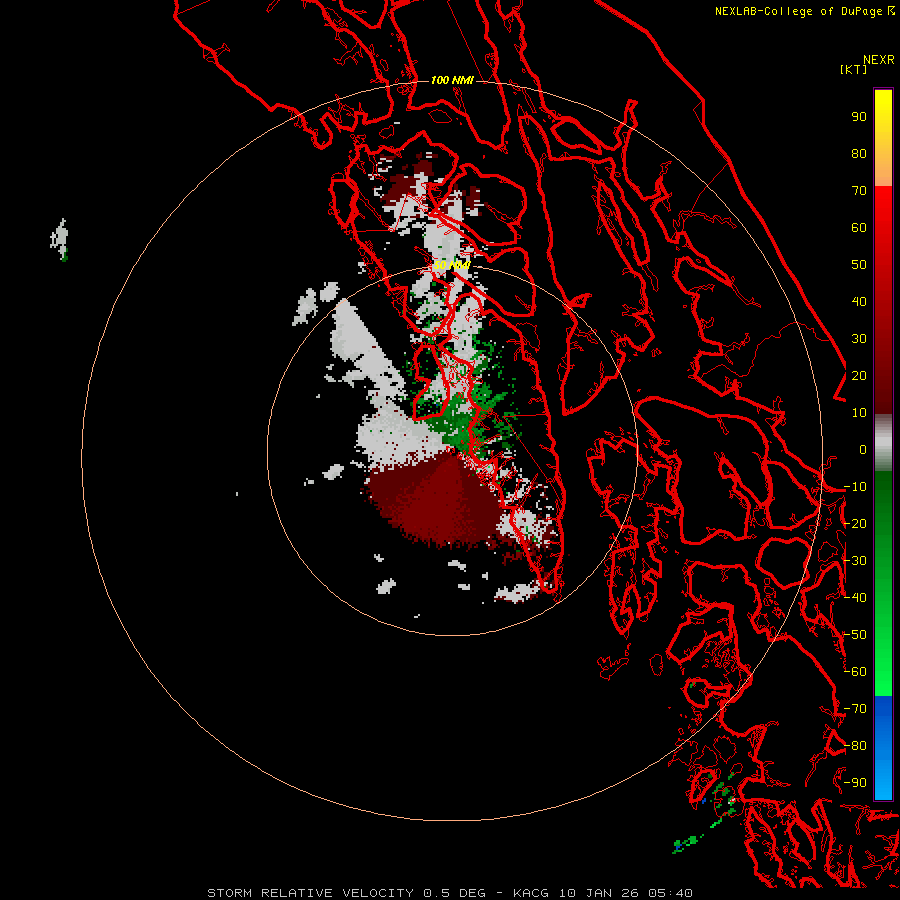Click the 0 value on the velocity scale

(863, 449)
